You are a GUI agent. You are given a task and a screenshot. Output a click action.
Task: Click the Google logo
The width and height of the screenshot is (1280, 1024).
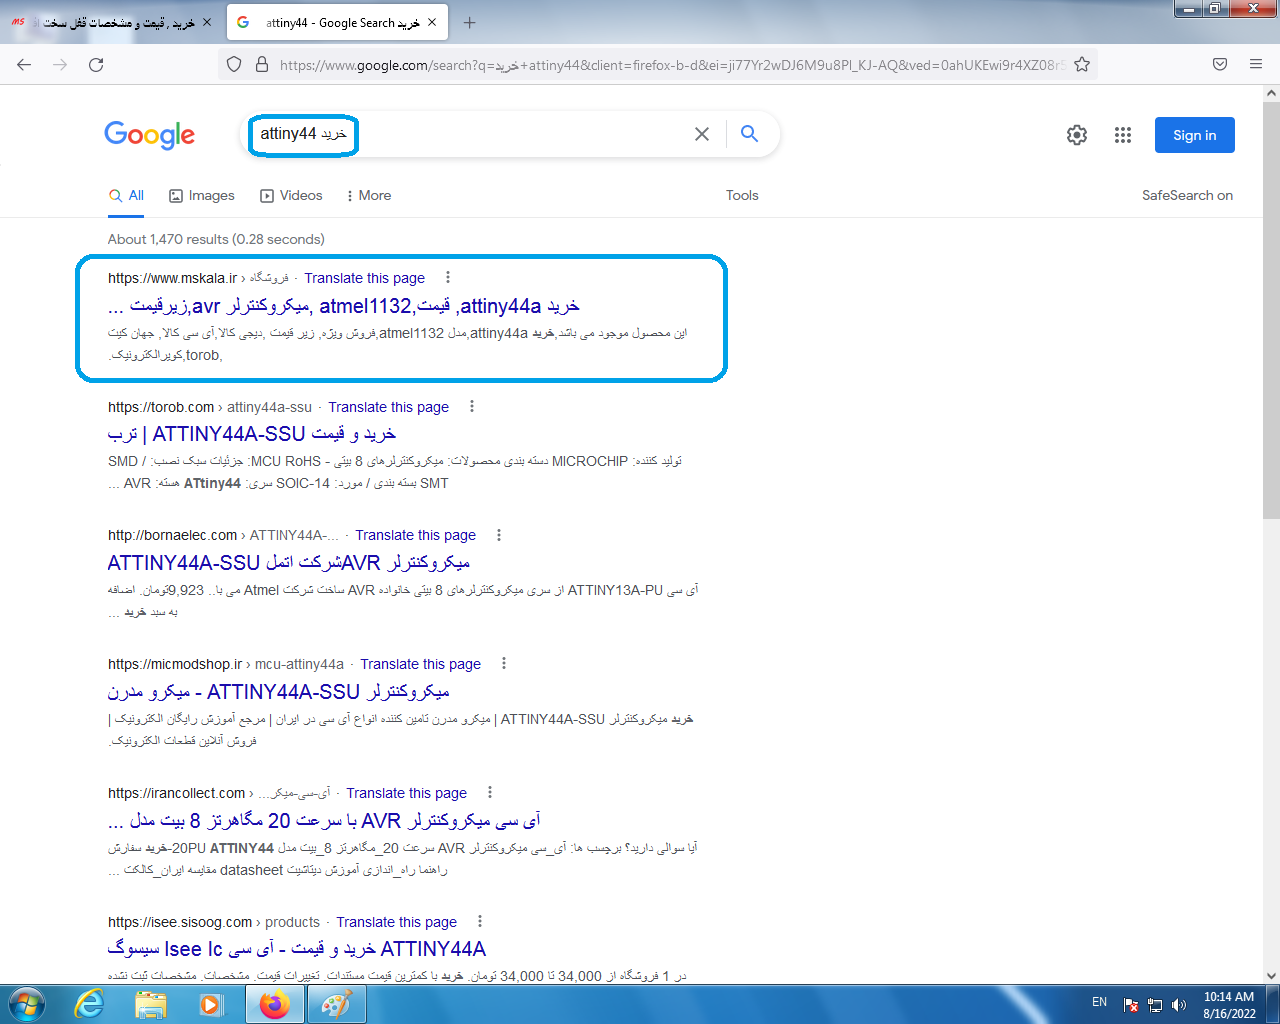[150, 135]
